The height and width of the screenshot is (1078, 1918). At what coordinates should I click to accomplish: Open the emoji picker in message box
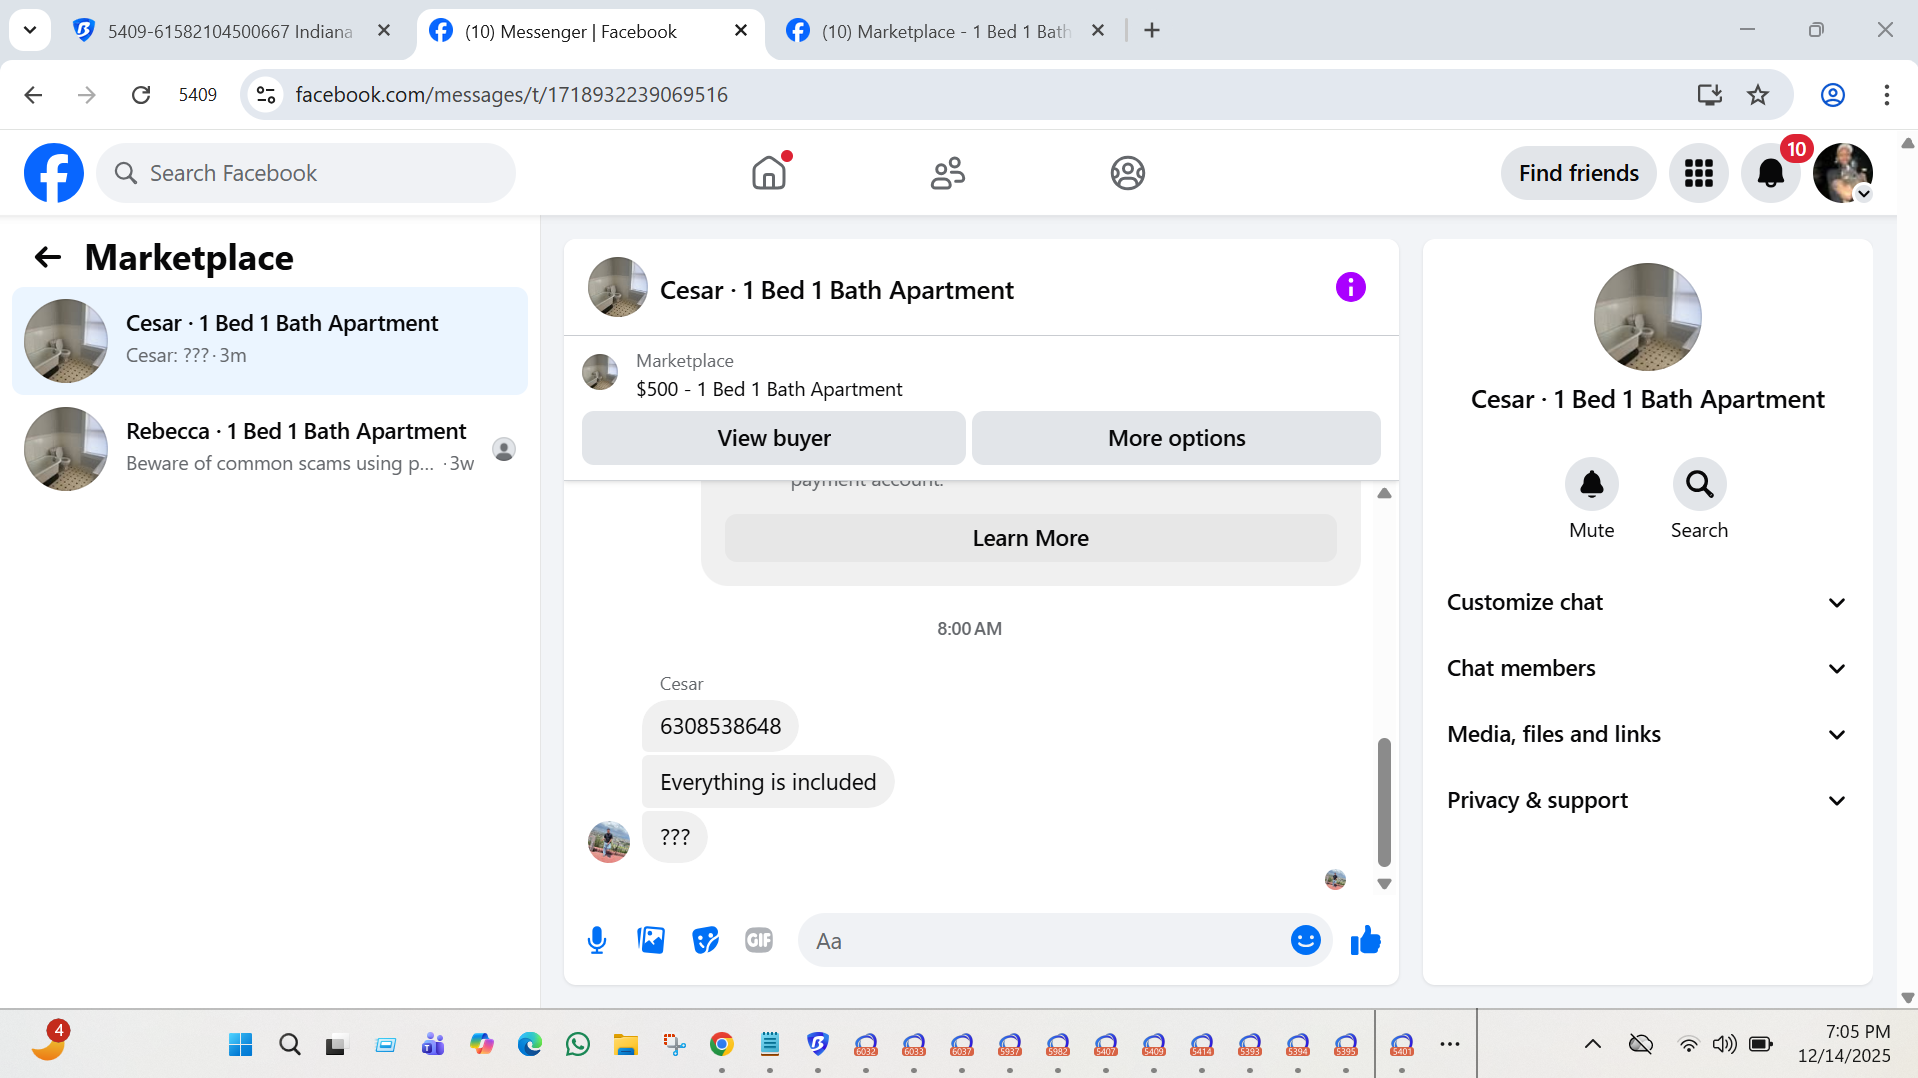point(1305,940)
